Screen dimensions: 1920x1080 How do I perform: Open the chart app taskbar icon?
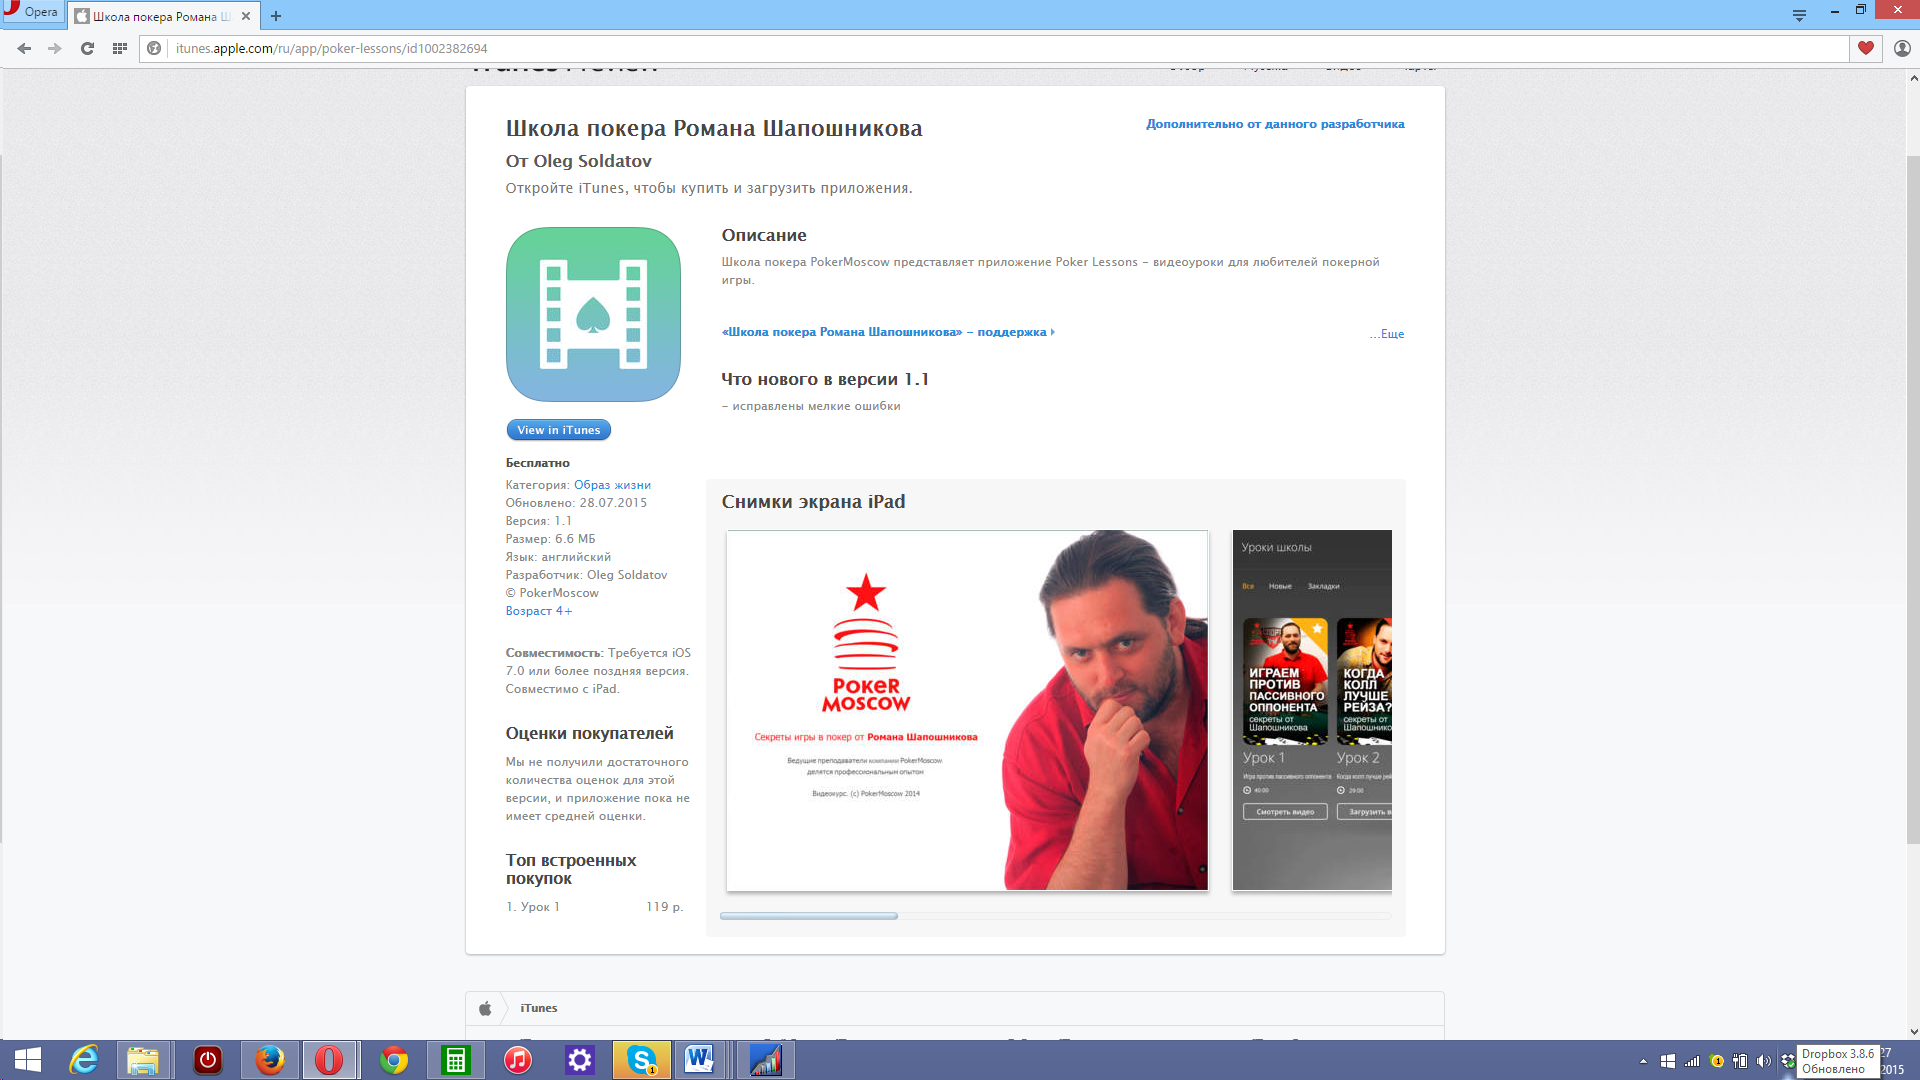coord(765,1060)
